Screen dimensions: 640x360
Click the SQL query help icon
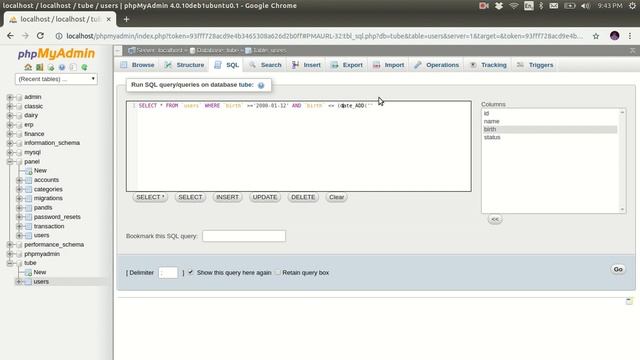(x=261, y=85)
